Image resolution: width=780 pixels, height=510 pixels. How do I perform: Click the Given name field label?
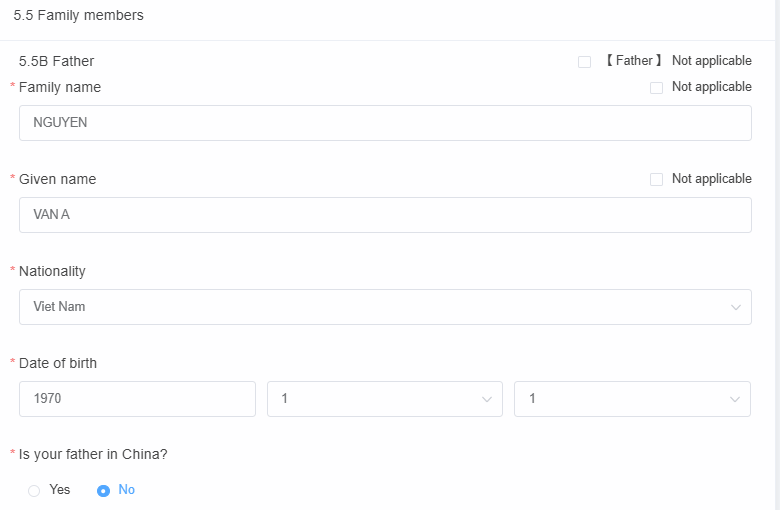(x=58, y=180)
